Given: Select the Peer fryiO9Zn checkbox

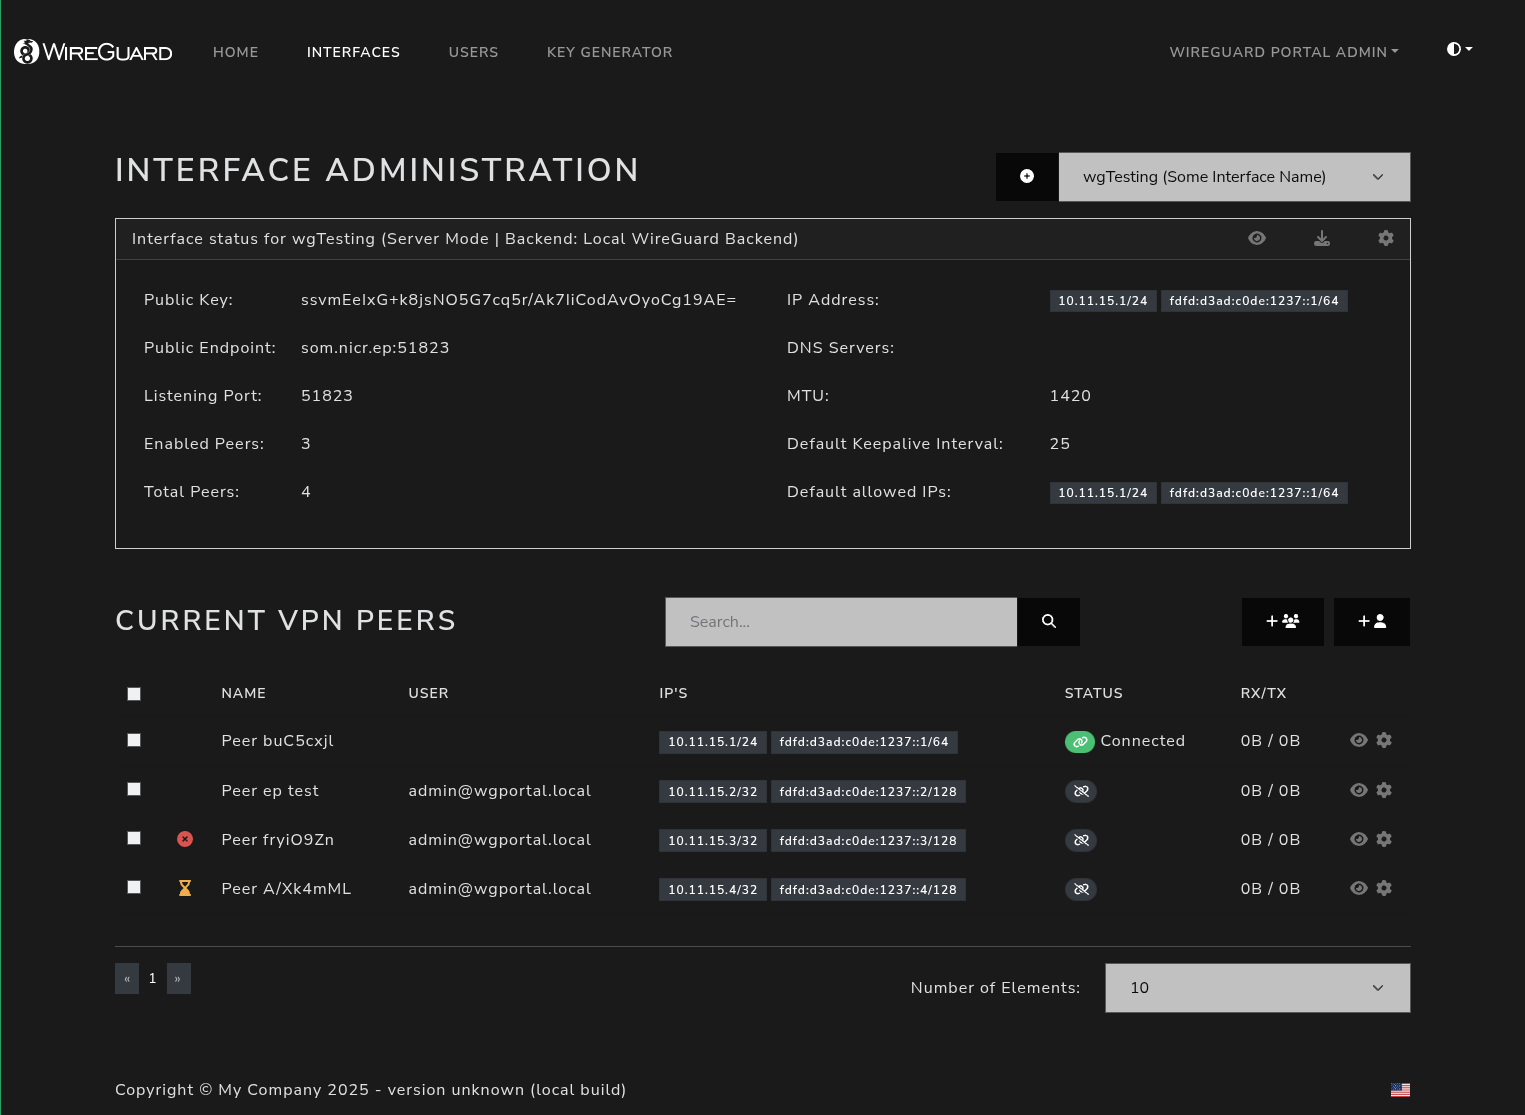Looking at the screenshot, I should click(x=134, y=839).
